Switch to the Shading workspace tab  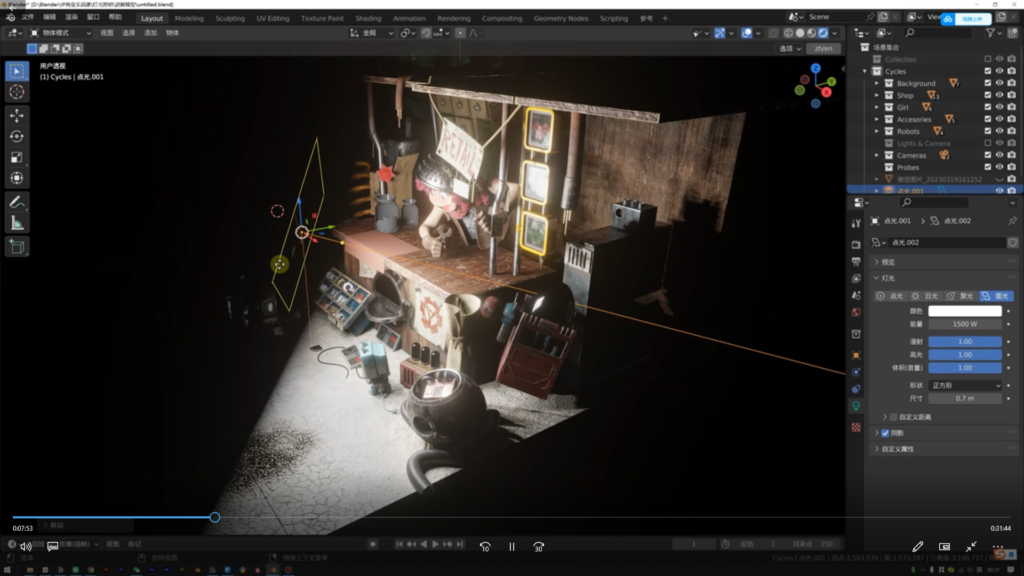point(368,18)
